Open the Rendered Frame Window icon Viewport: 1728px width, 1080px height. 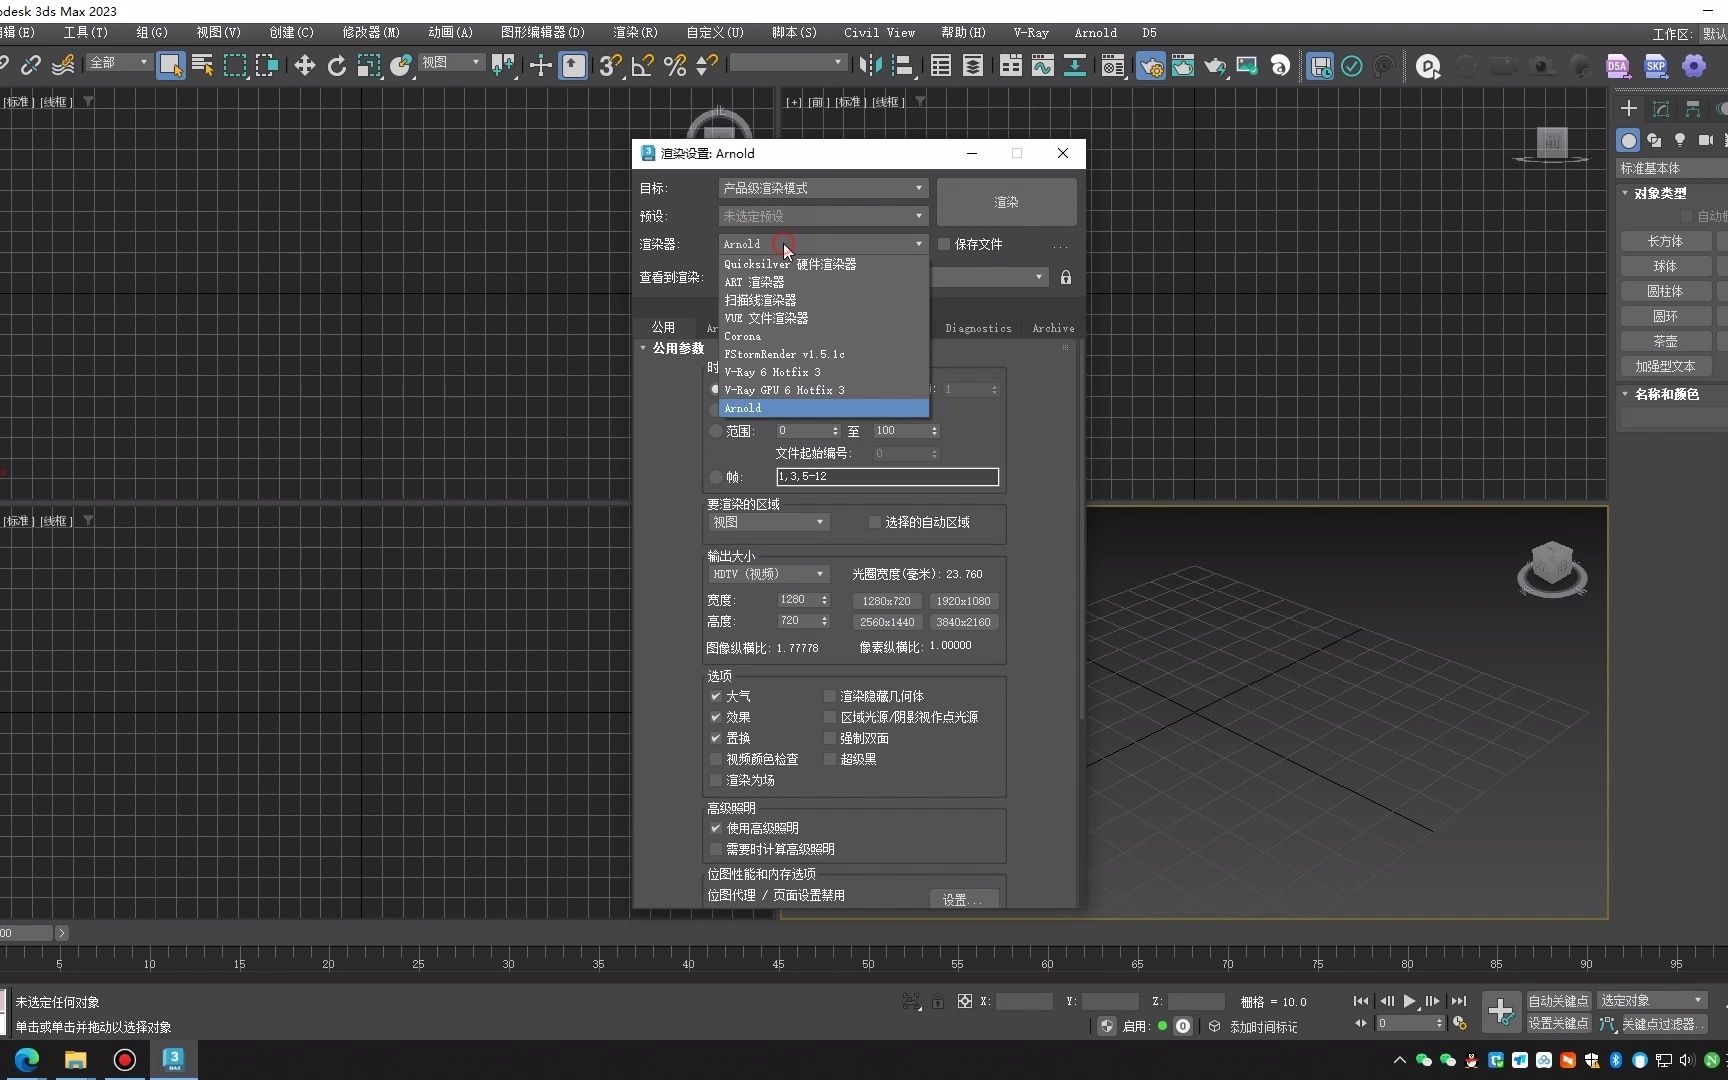click(x=1183, y=66)
